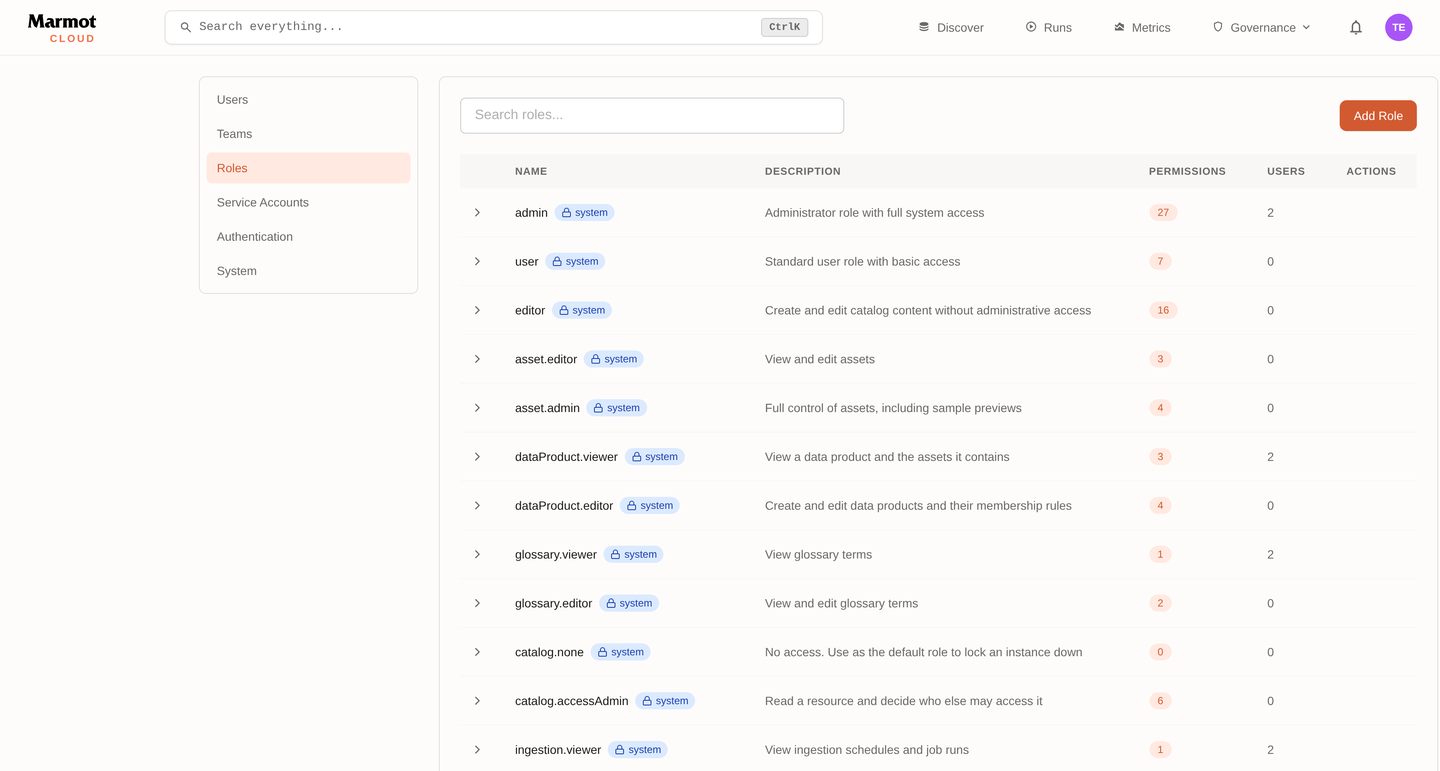The image size is (1440, 771).
Task: Focus the Search everything field
Action: 493,28
